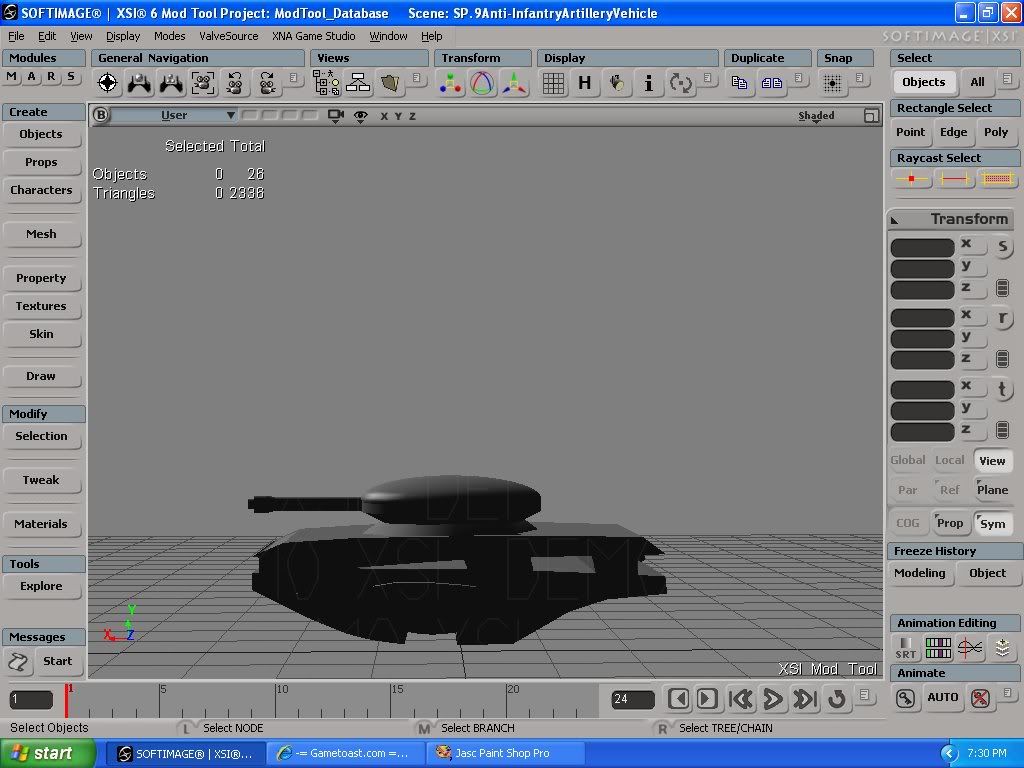This screenshot has height=768, width=1024.
Task: Toggle Local transform mode
Action: (950, 460)
